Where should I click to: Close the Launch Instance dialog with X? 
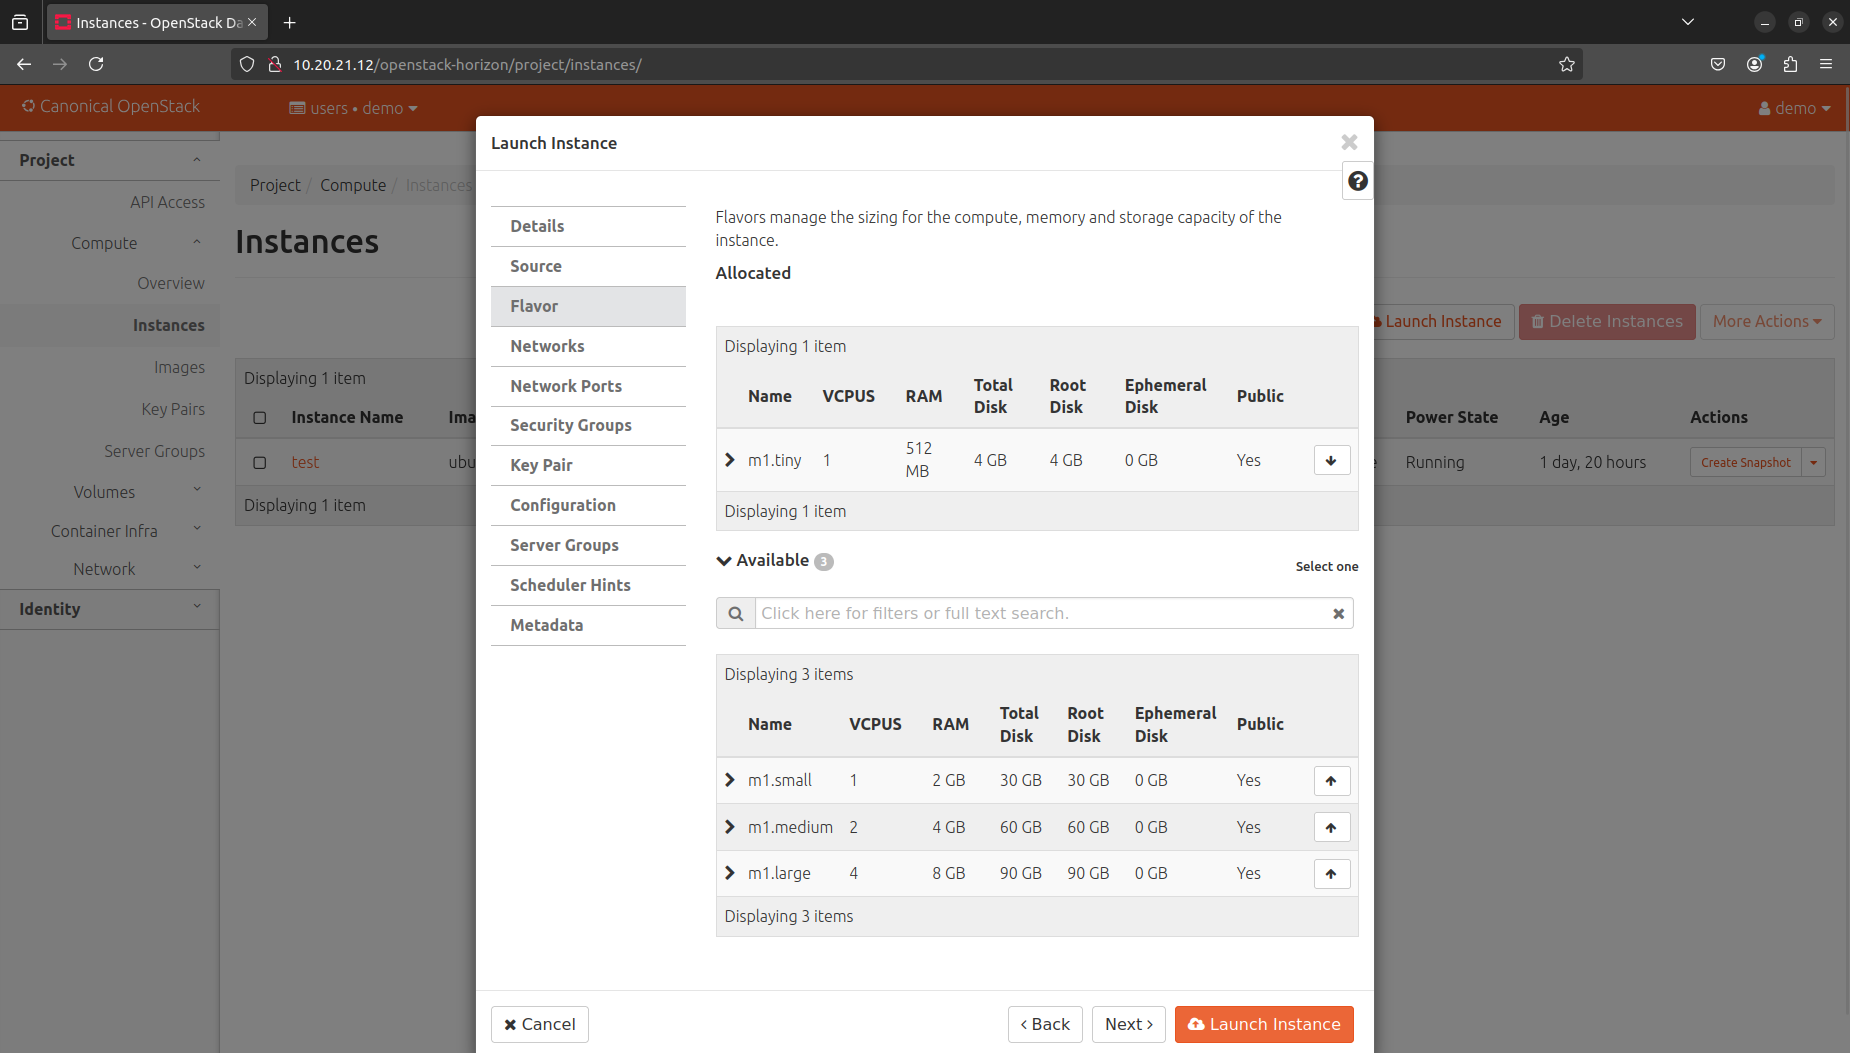tap(1349, 142)
